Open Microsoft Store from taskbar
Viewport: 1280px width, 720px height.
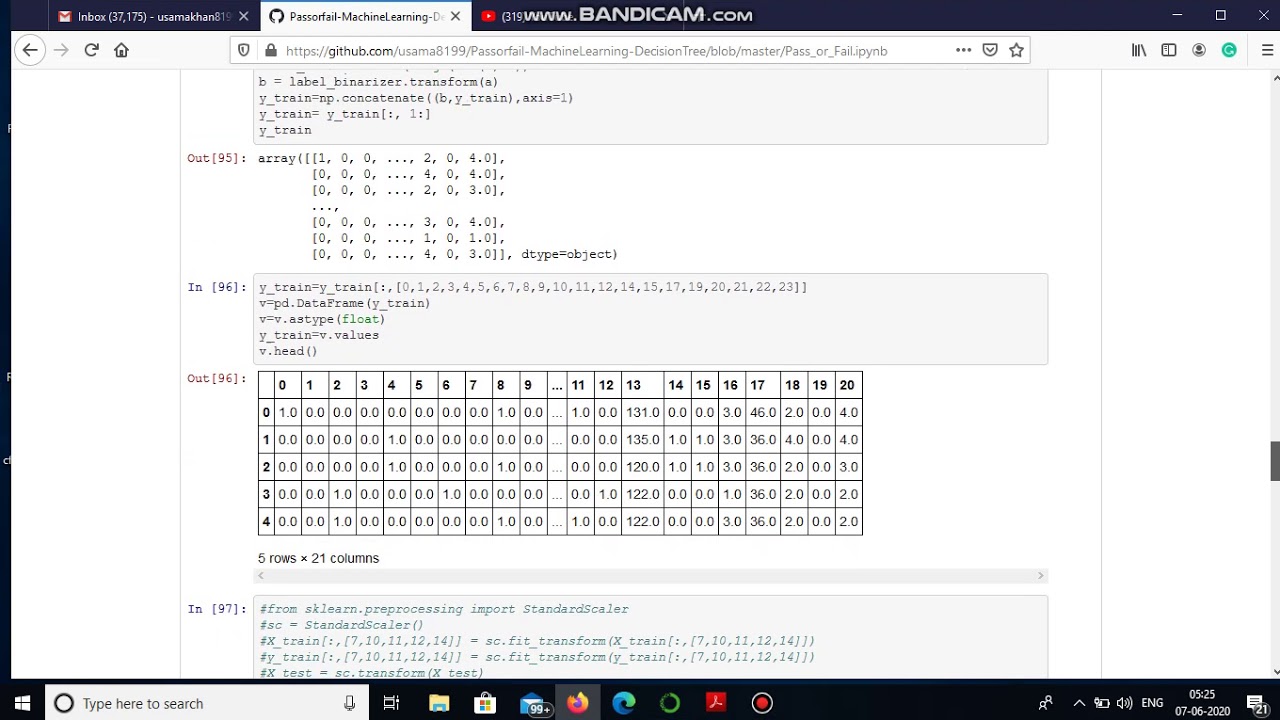coord(485,703)
